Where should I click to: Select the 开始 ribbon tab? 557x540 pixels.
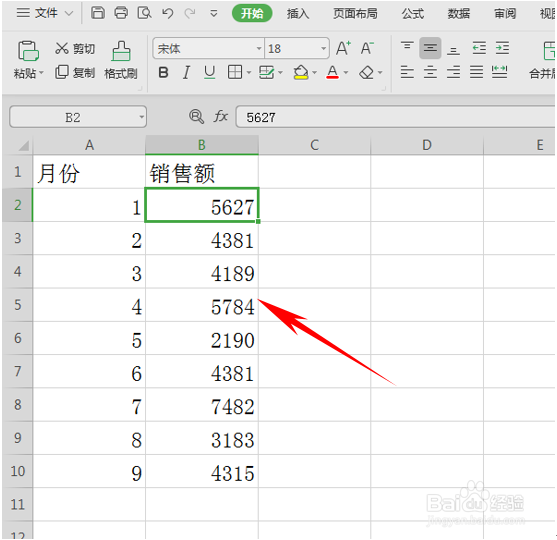(252, 14)
